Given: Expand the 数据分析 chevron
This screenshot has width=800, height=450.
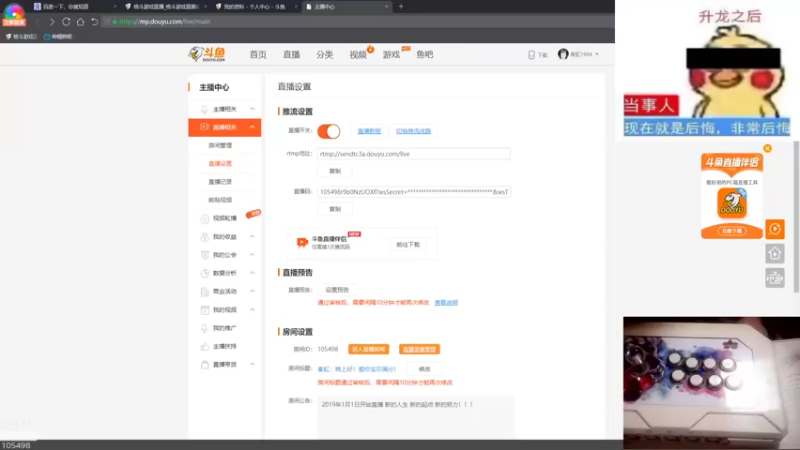Looking at the screenshot, I should (252, 273).
